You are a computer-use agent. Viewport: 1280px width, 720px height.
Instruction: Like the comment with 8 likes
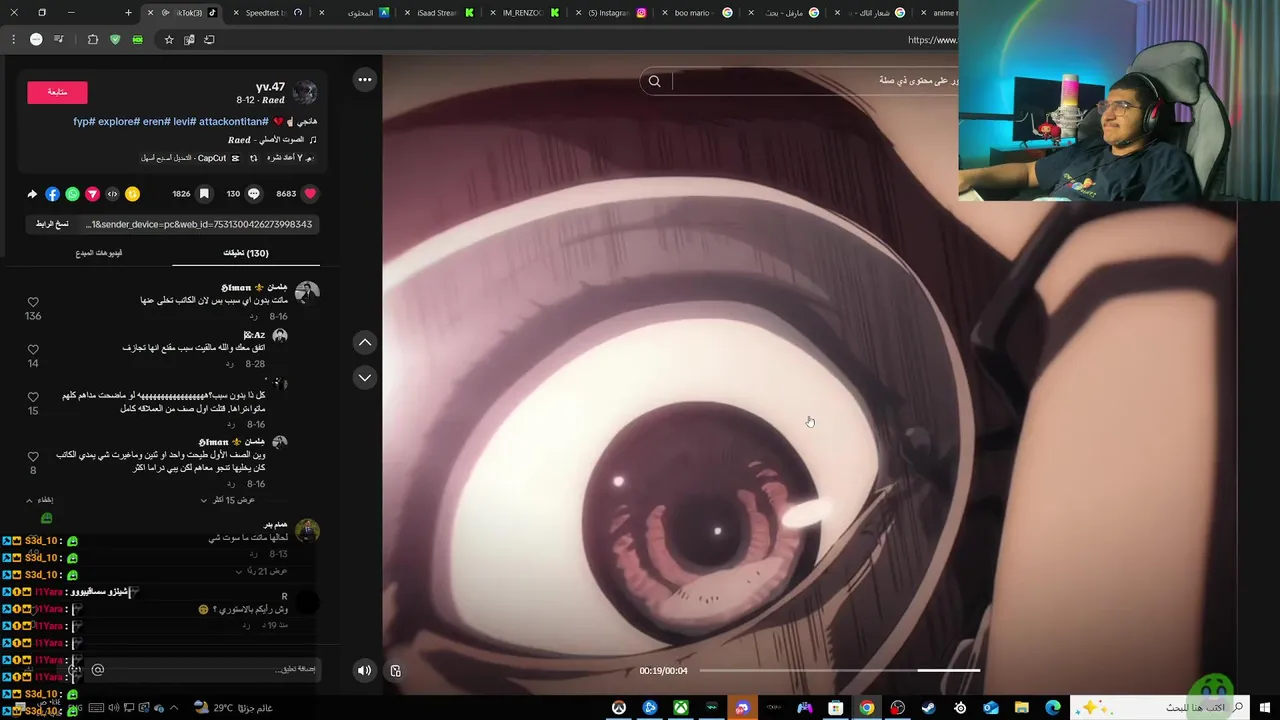point(33,457)
